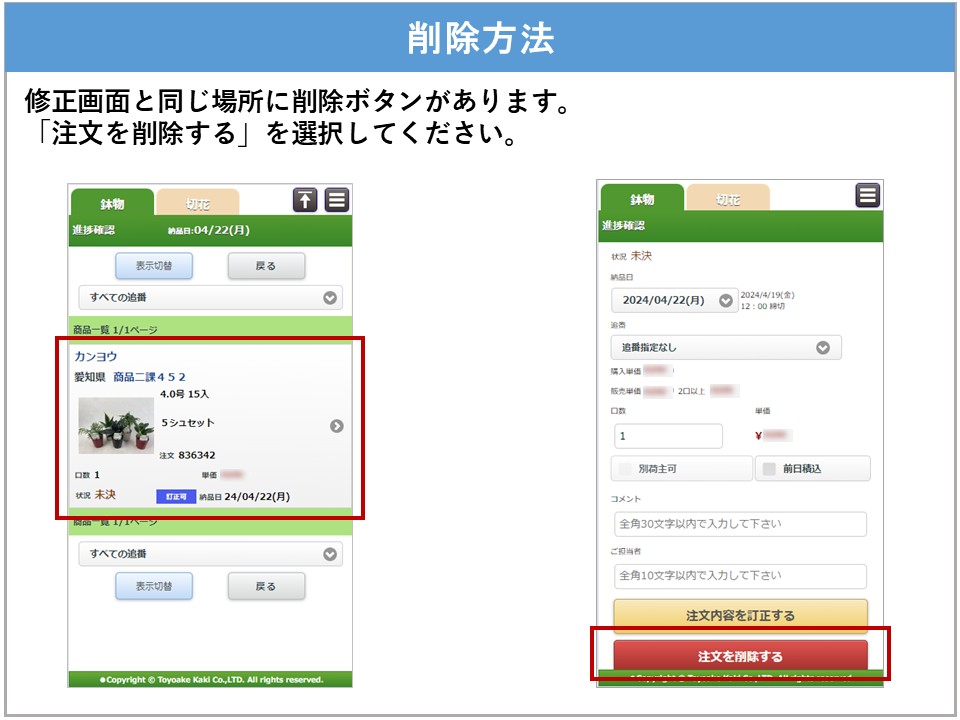Click the upper 表示切替 button

pyautogui.click(x=154, y=266)
